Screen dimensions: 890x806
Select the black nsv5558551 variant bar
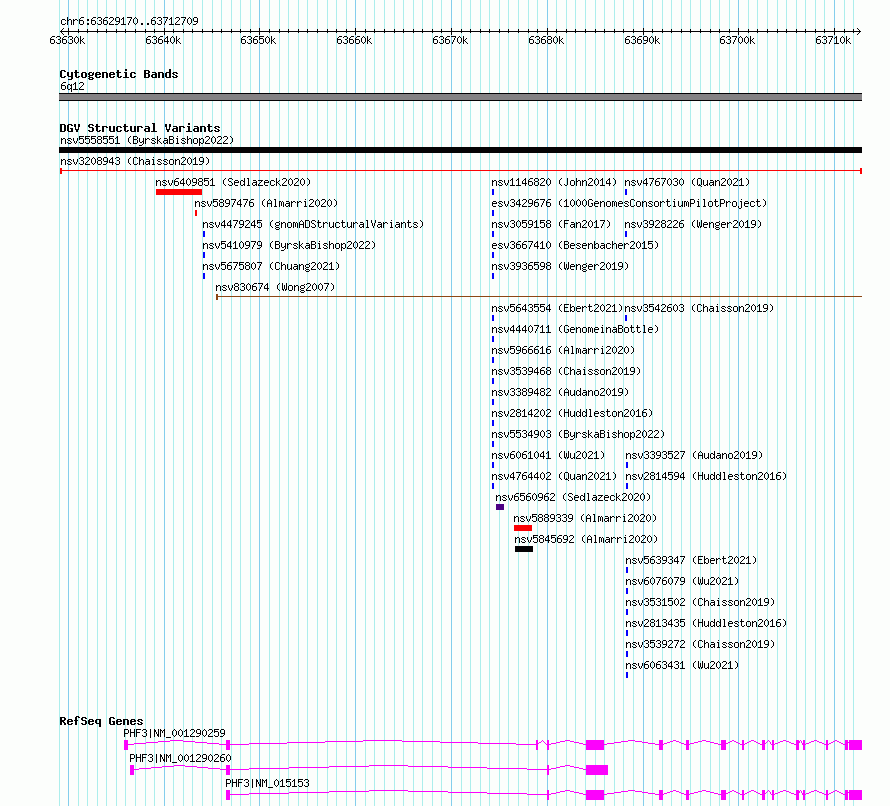460,150
